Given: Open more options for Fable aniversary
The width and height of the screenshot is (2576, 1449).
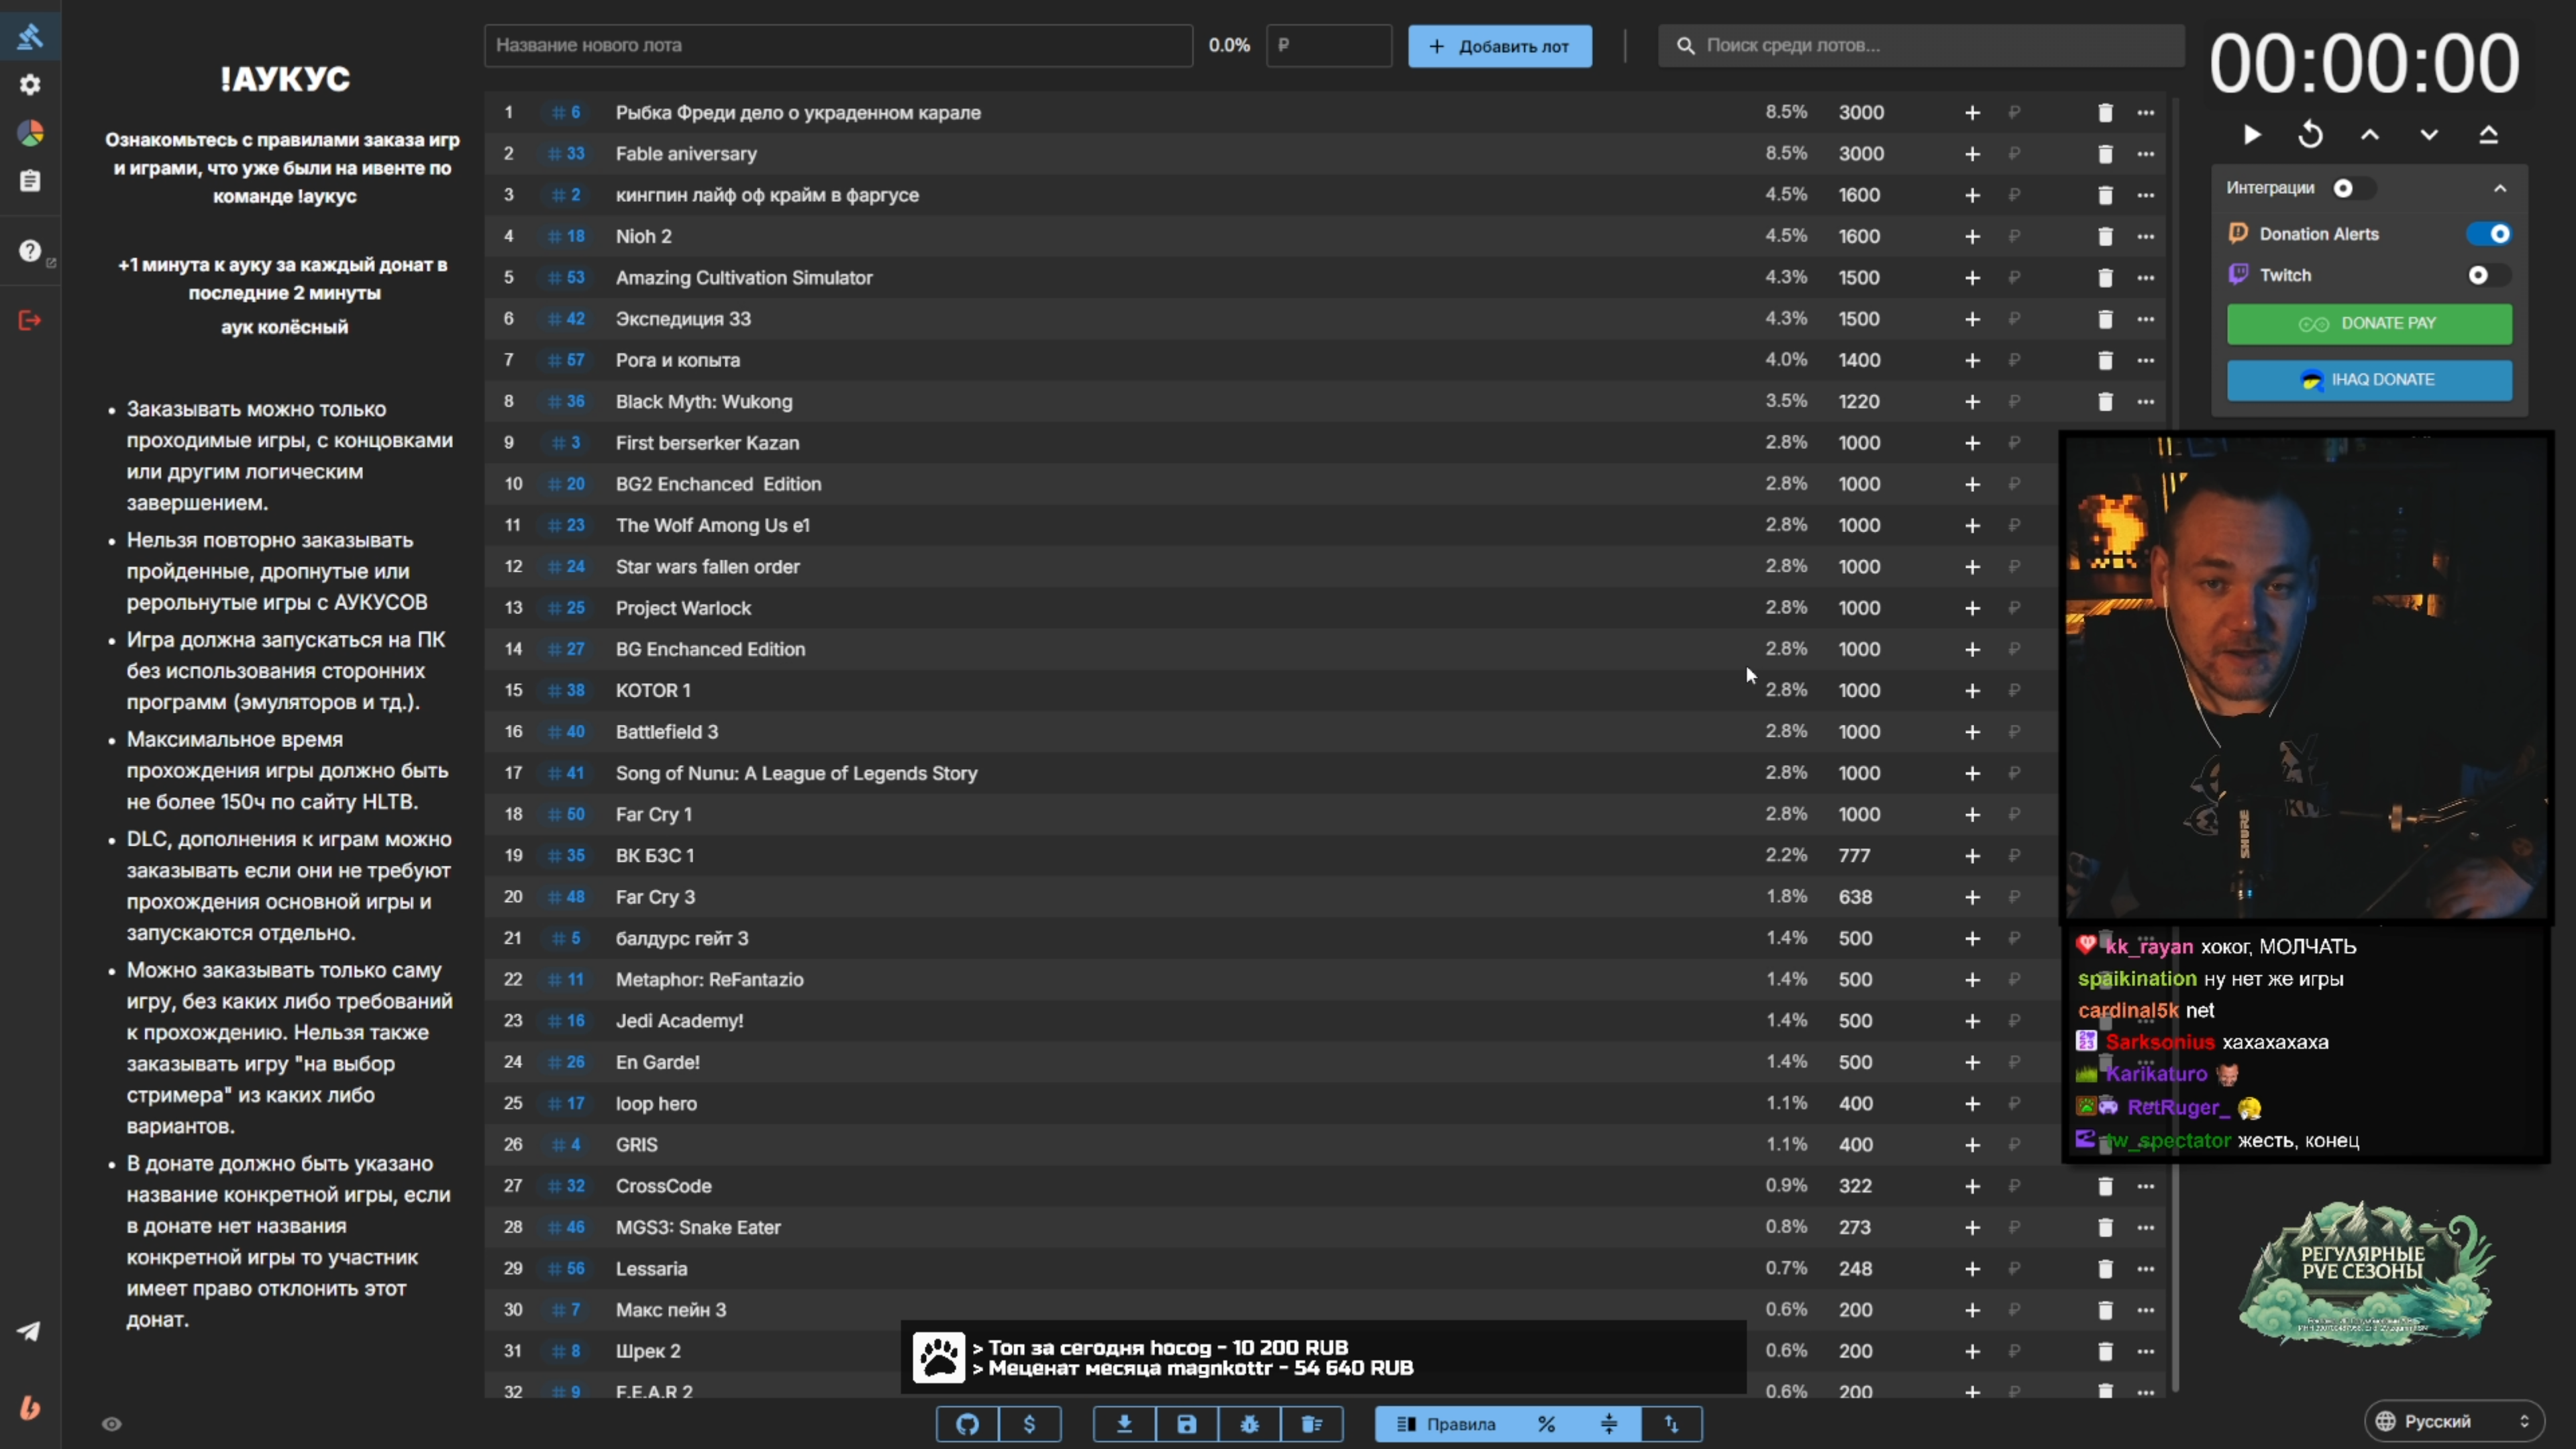Looking at the screenshot, I should pyautogui.click(x=2145, y=154).
